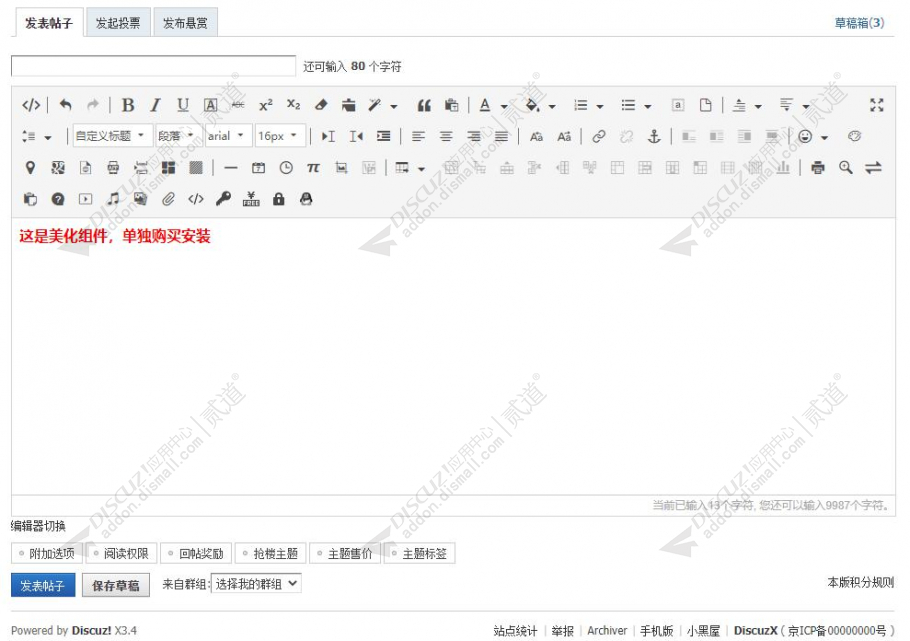The height and width of the screenshot is (641, 910).
Task: Expand the unordered list style arrow
Action: (648, 106)
